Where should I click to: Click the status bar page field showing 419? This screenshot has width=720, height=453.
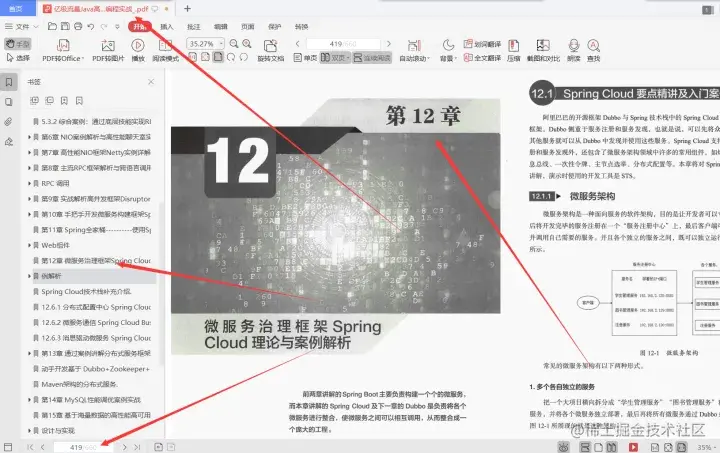coord(83,447)
